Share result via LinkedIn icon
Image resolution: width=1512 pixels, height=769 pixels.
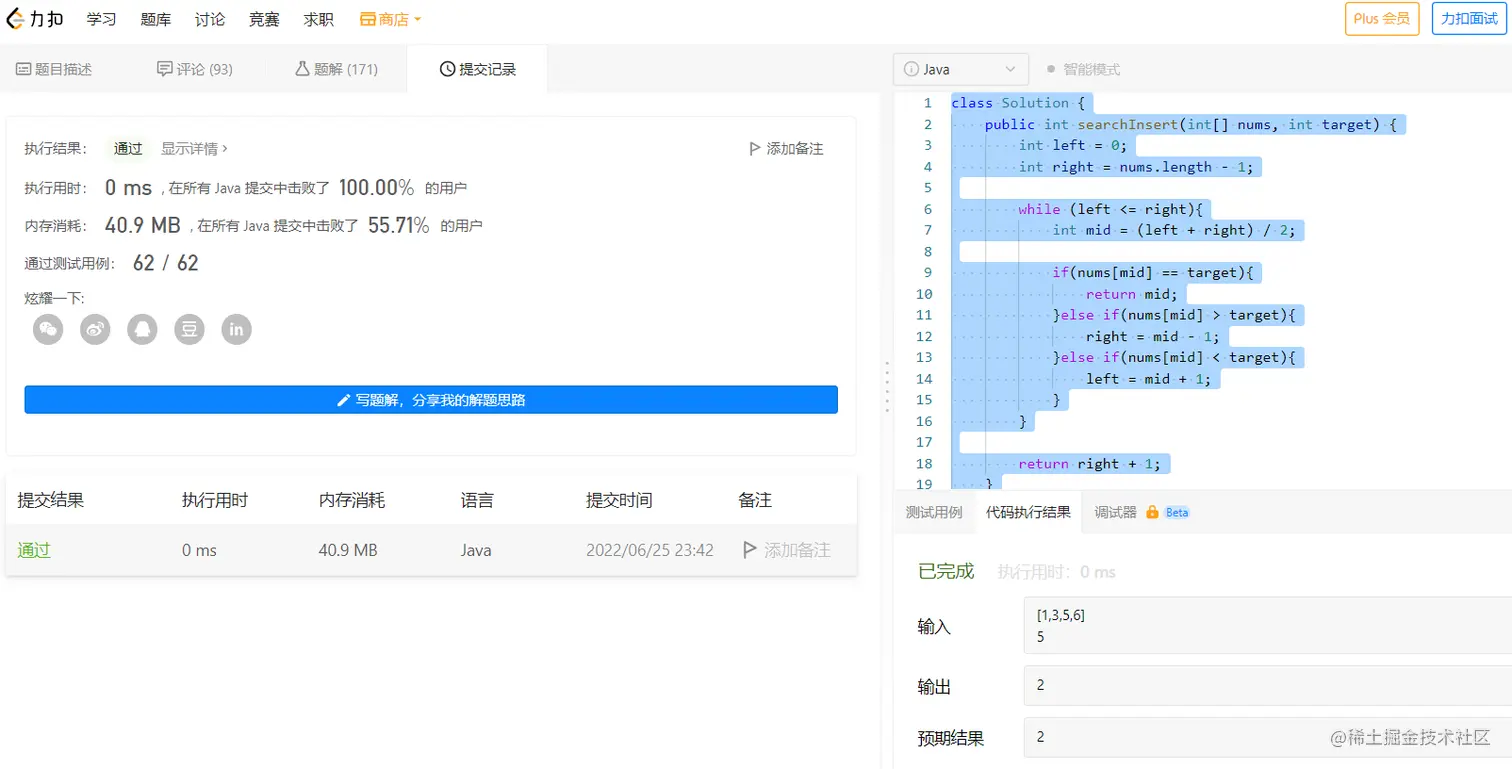236,329
